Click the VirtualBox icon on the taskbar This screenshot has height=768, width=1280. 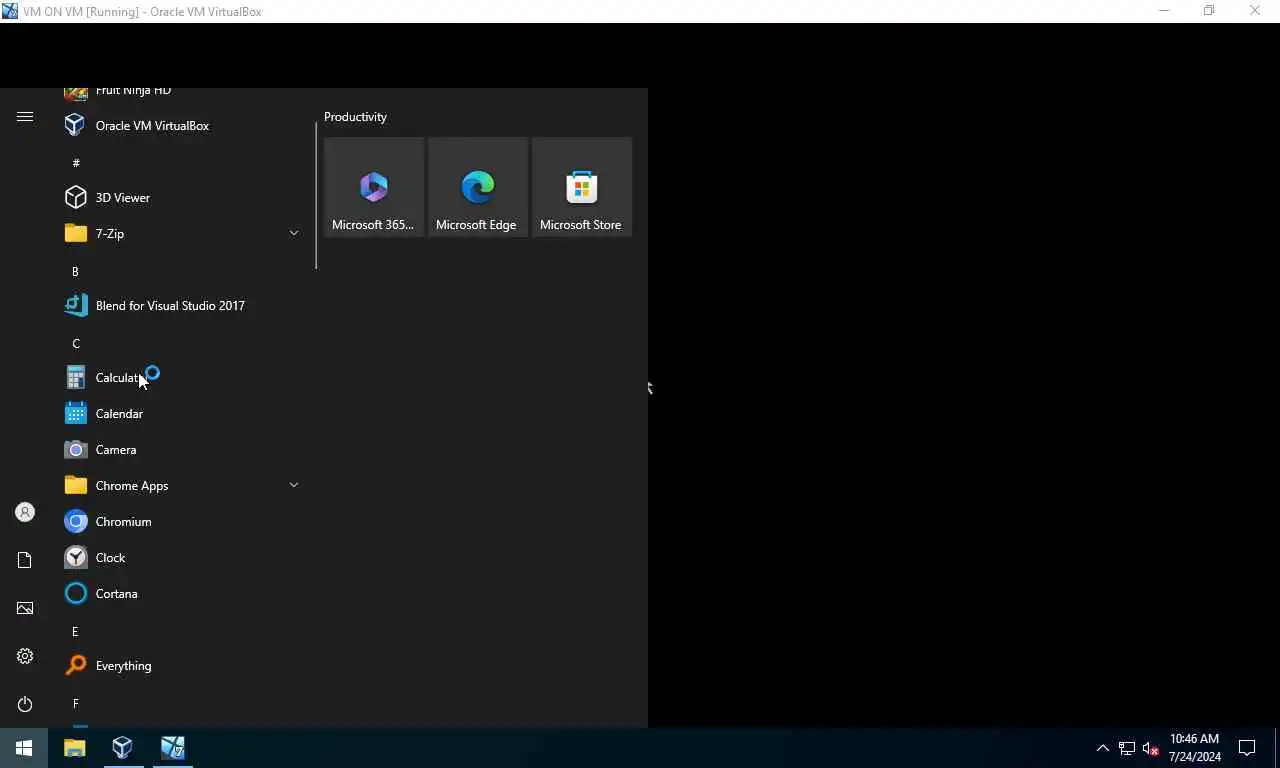click(123, 748)
